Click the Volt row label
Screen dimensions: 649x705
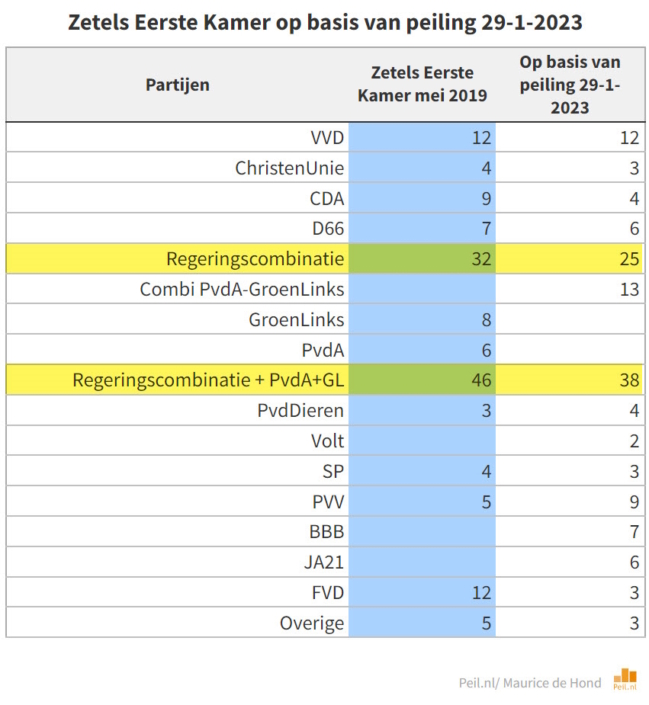click(327, 441)
